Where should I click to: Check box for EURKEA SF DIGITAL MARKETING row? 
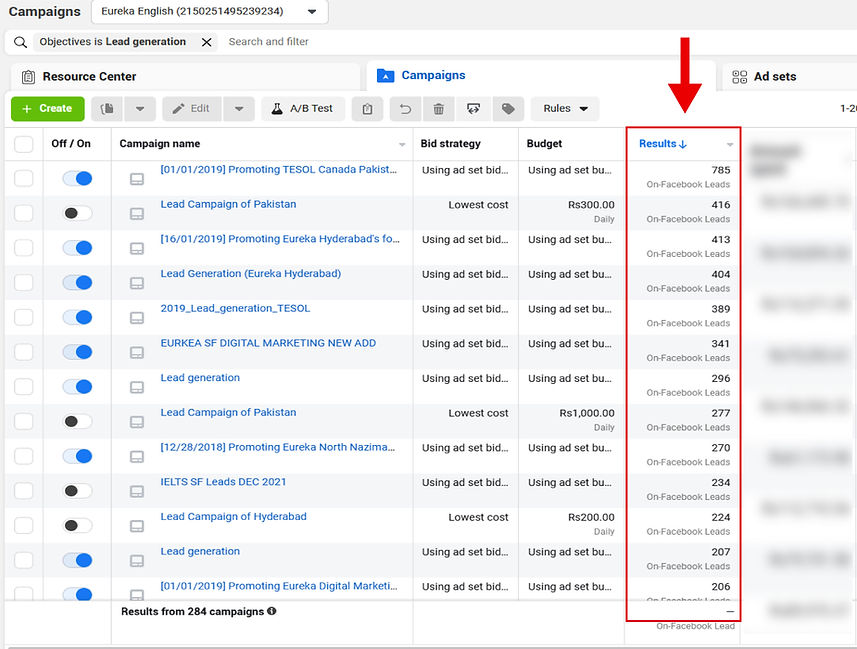(24, 352)
